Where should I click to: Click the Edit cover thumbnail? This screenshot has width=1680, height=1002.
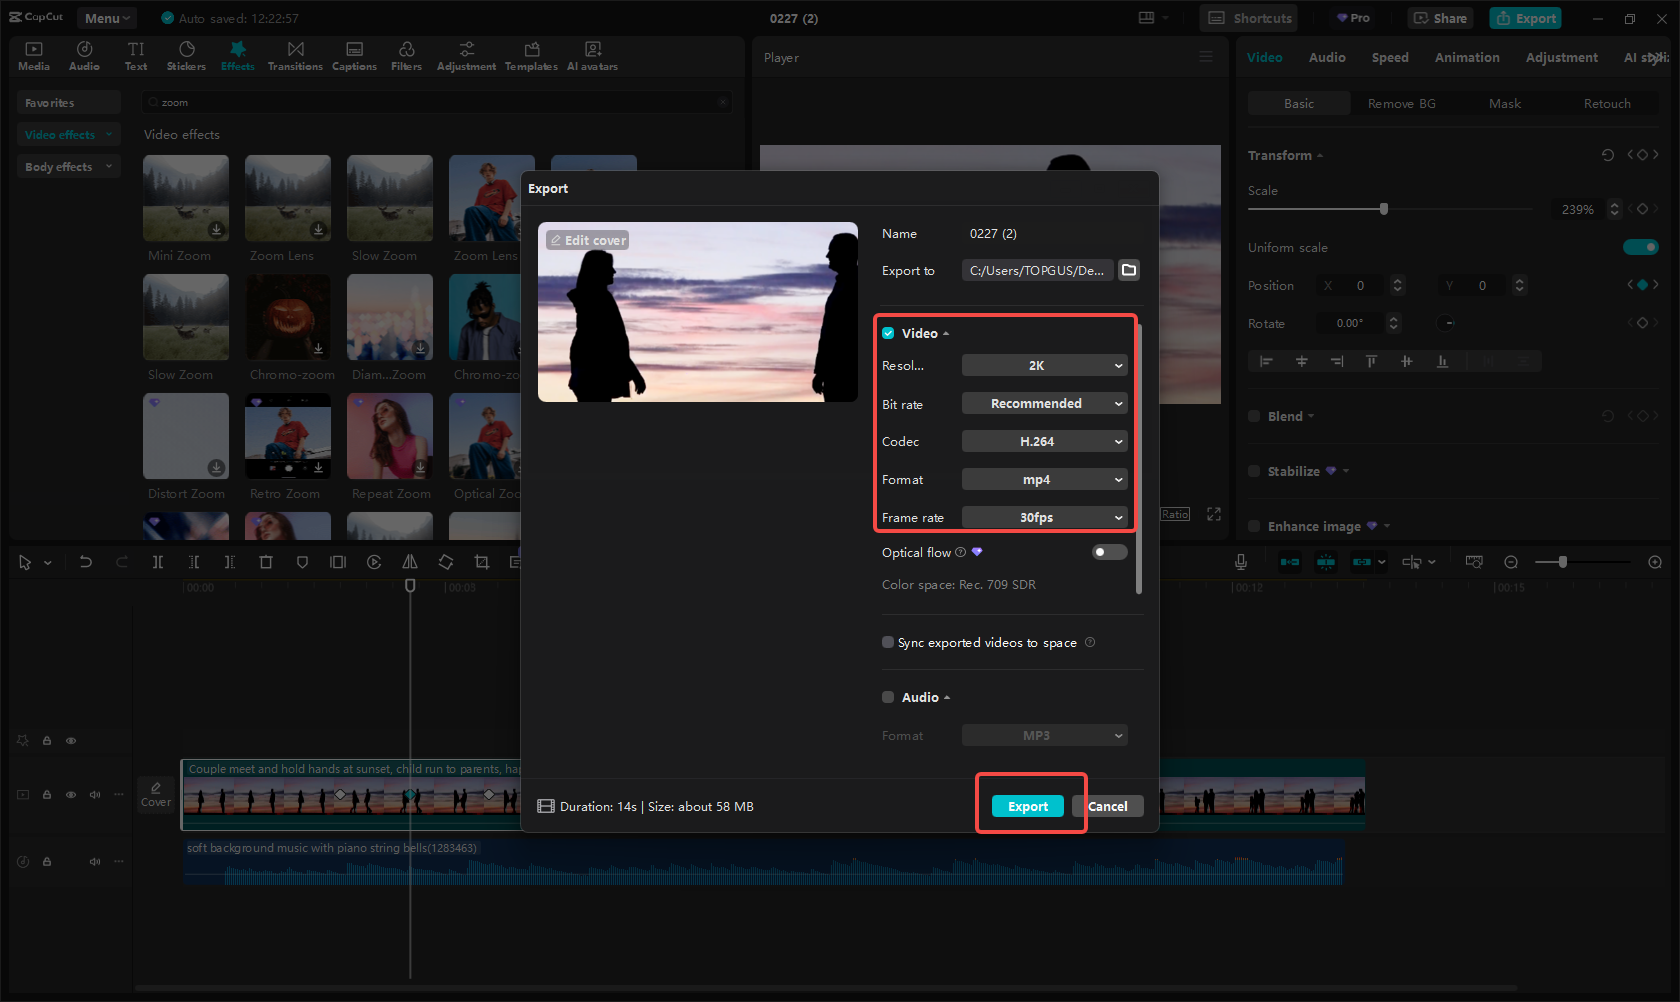588,240
